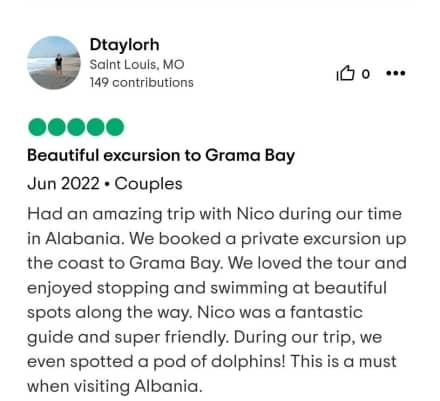Click the second green rating bubble
Viewport: 440px width, 401px height.
[x=56, y=127]
